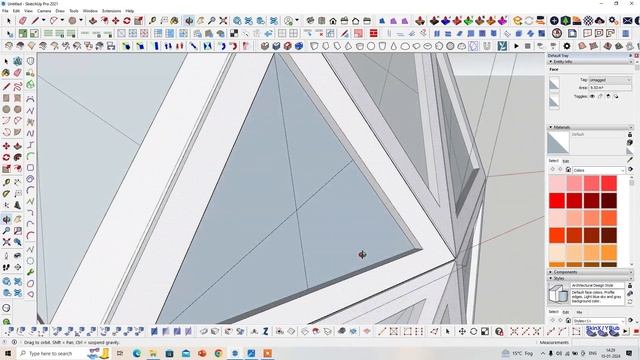
Task: Click the Sample Paint eyedropper in Materials
Action: coord(630,160)
